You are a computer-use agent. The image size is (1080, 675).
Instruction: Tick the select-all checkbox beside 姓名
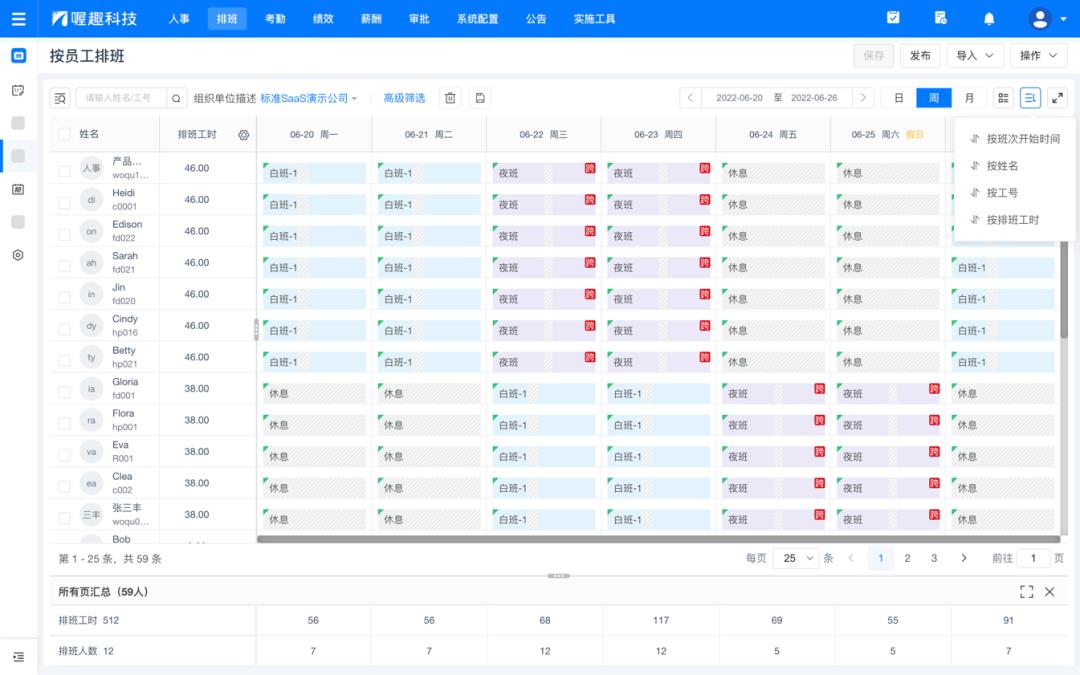click(x=65, y=134)
